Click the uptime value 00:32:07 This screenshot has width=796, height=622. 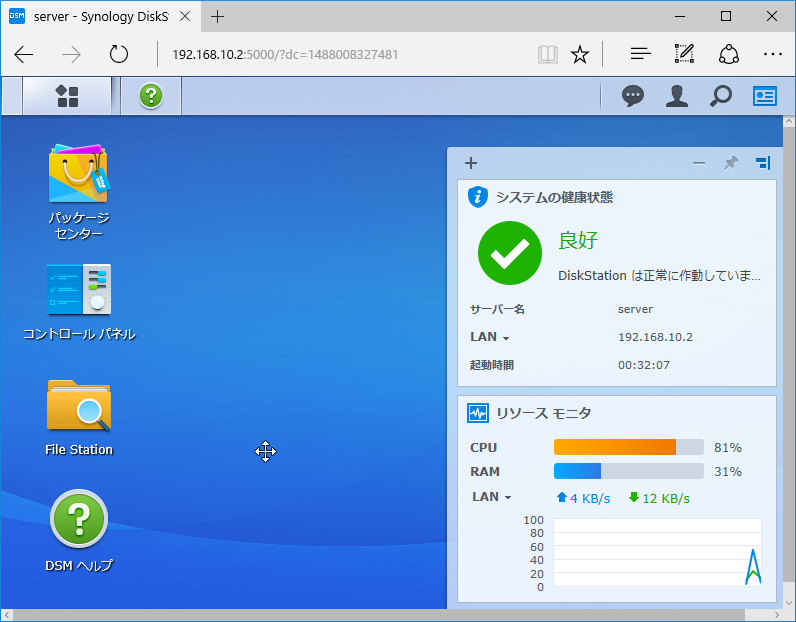coord(644,365)
